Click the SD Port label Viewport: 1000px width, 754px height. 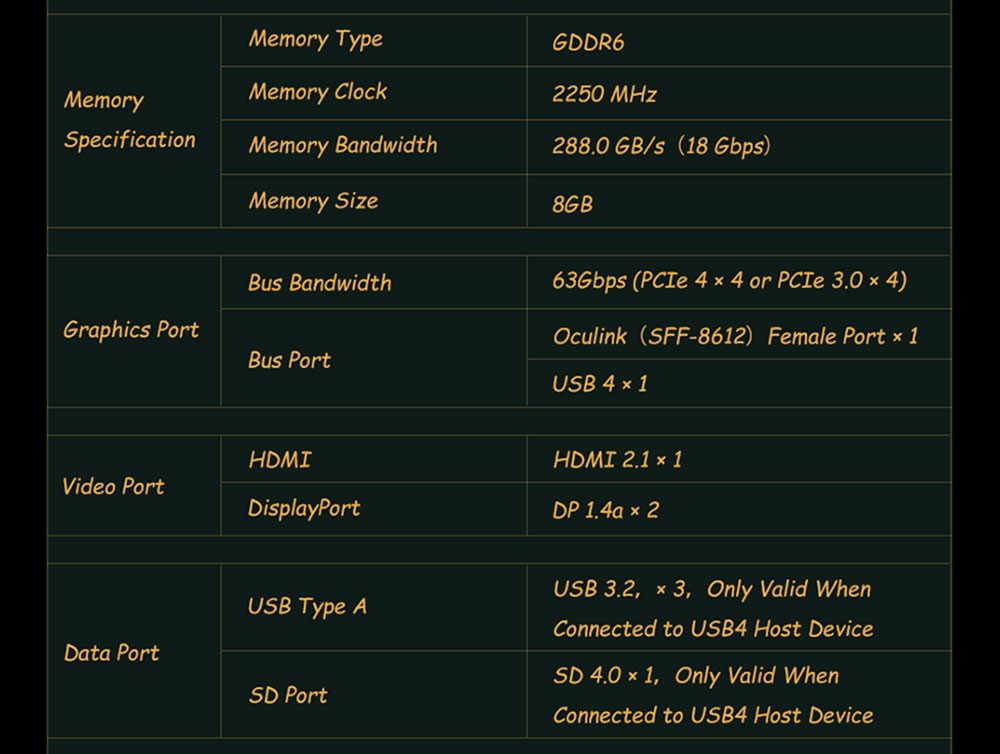287,695
